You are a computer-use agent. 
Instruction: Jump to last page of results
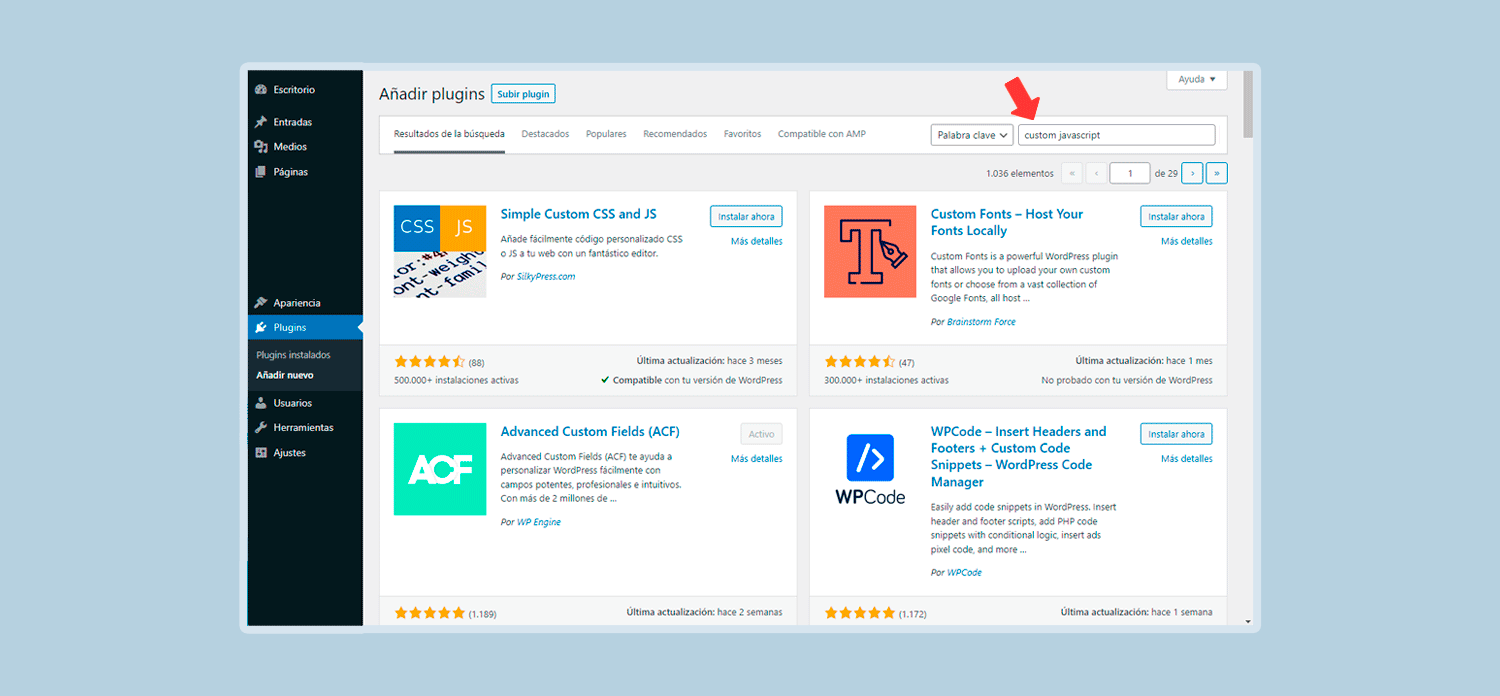point(1217,173)
